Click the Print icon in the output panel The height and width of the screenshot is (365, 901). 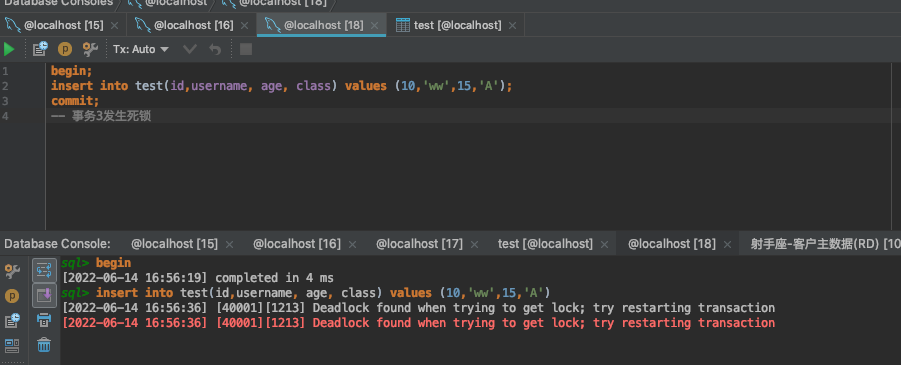coord(44,320)
